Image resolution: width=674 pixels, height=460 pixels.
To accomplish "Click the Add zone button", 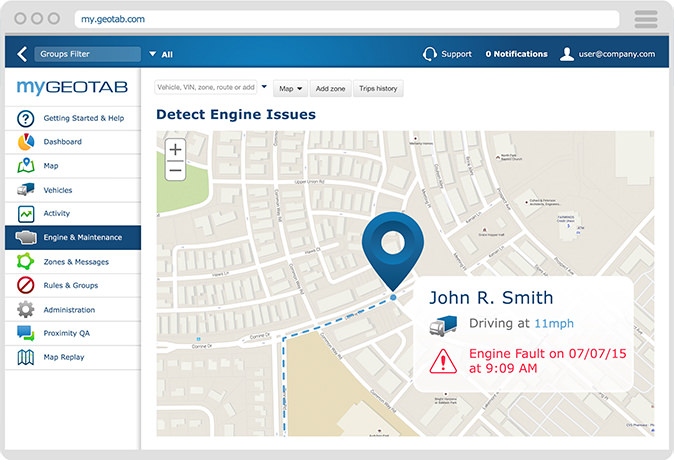I will click(x=331, y=89).
